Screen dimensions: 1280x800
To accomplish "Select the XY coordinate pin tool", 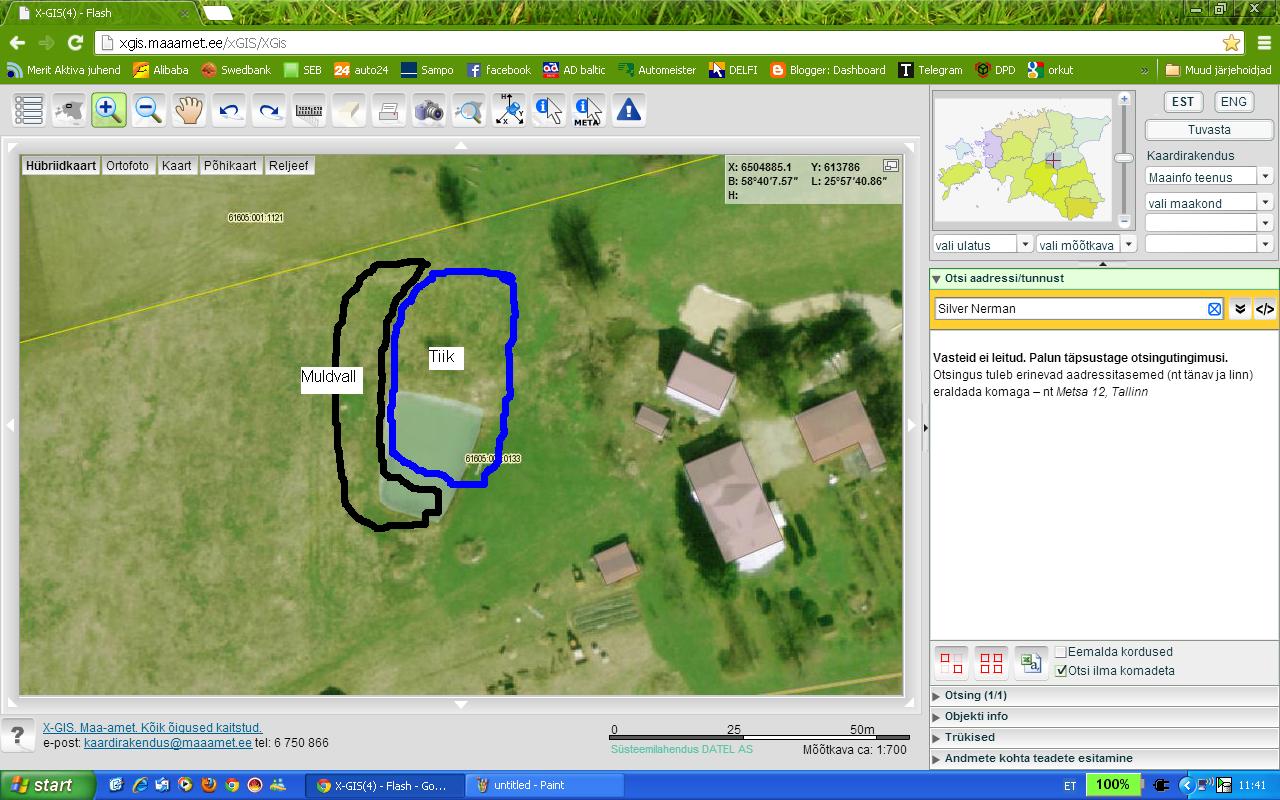I will click(x=509, y=110).
